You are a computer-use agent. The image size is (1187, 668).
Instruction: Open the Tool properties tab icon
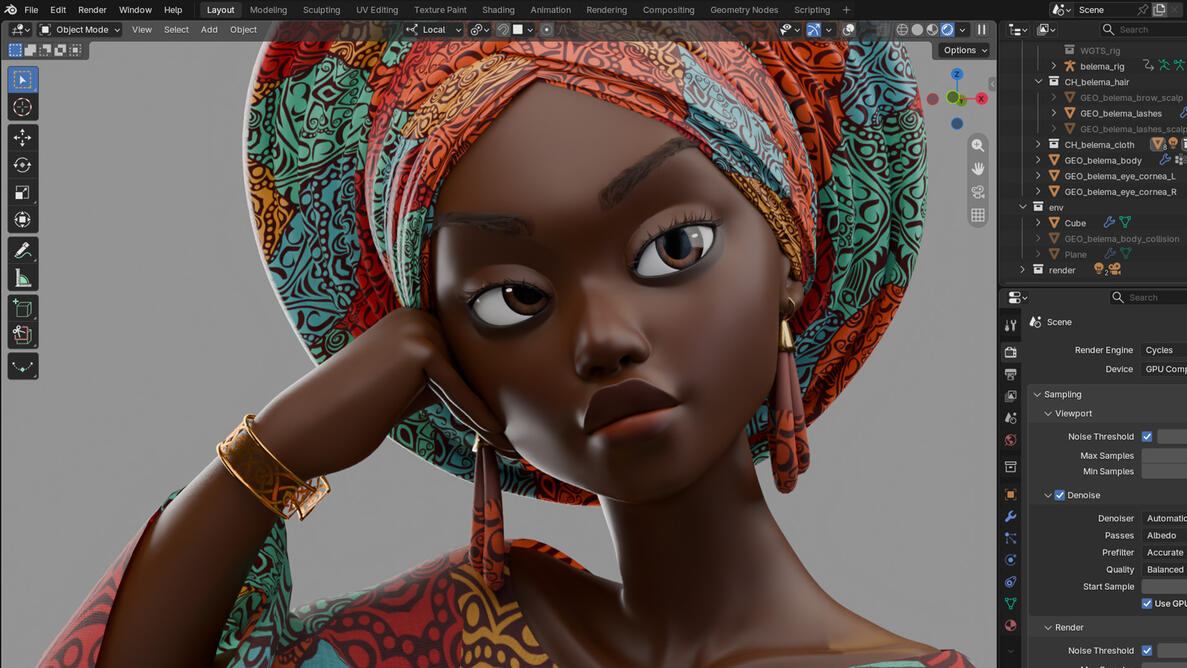[x=1011, y=326]
